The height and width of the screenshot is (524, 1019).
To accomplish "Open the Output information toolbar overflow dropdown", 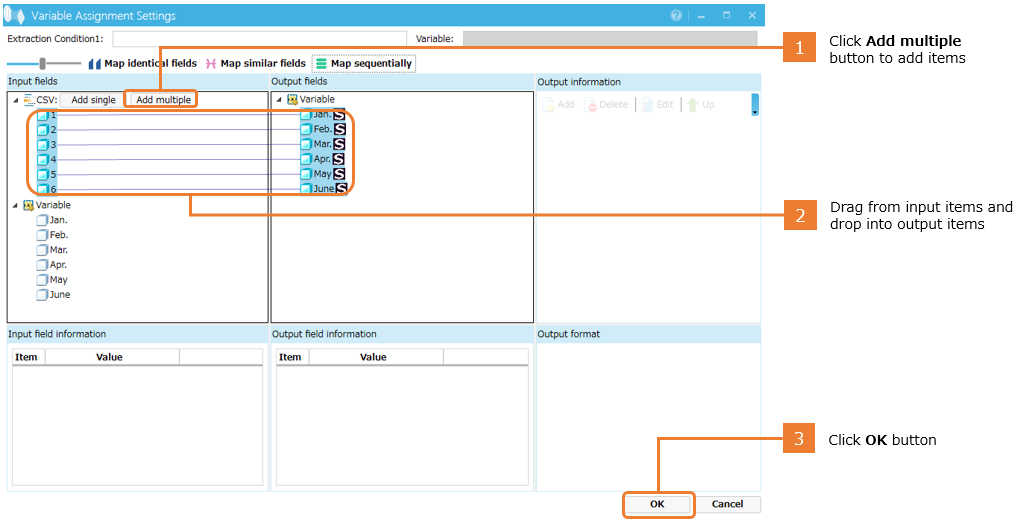I will point(755,106).
